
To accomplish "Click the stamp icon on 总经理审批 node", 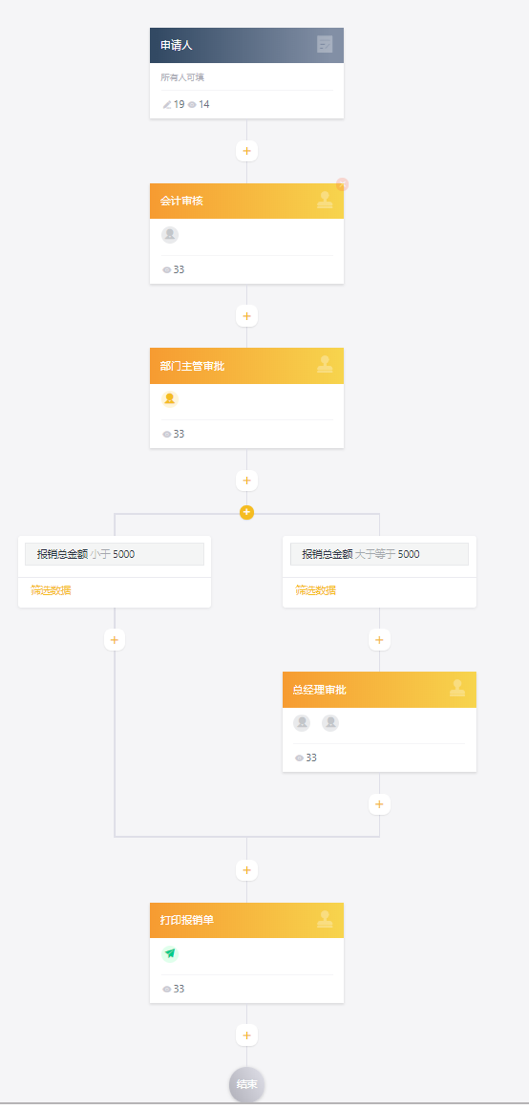I will (x=457, y=687).
